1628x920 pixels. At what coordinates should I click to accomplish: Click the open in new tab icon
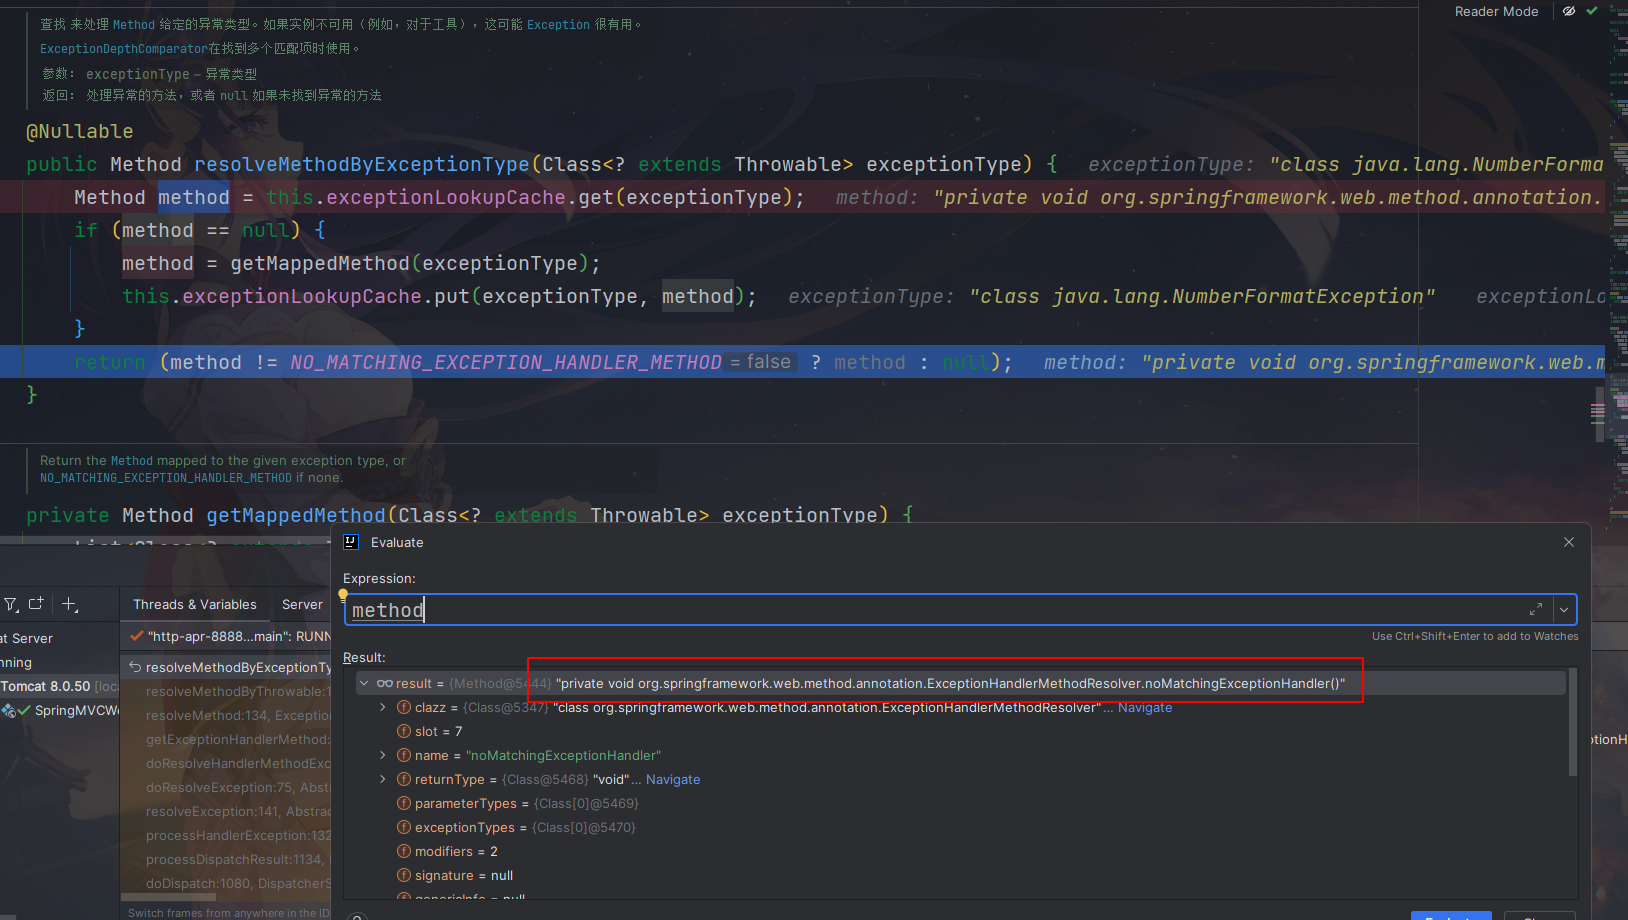point(36,604)
